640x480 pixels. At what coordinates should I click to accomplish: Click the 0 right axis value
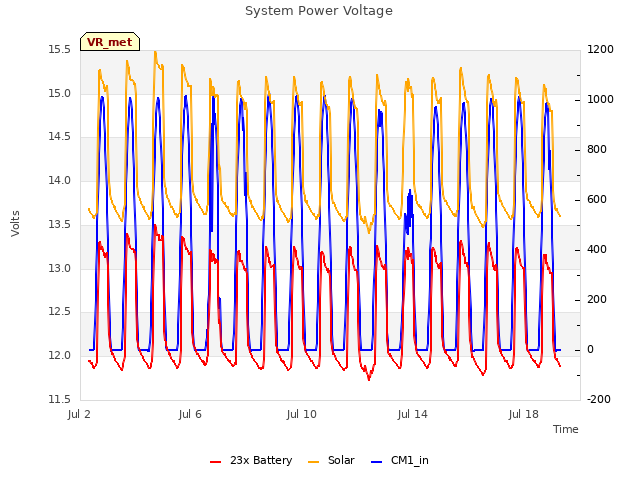[590, 350]
